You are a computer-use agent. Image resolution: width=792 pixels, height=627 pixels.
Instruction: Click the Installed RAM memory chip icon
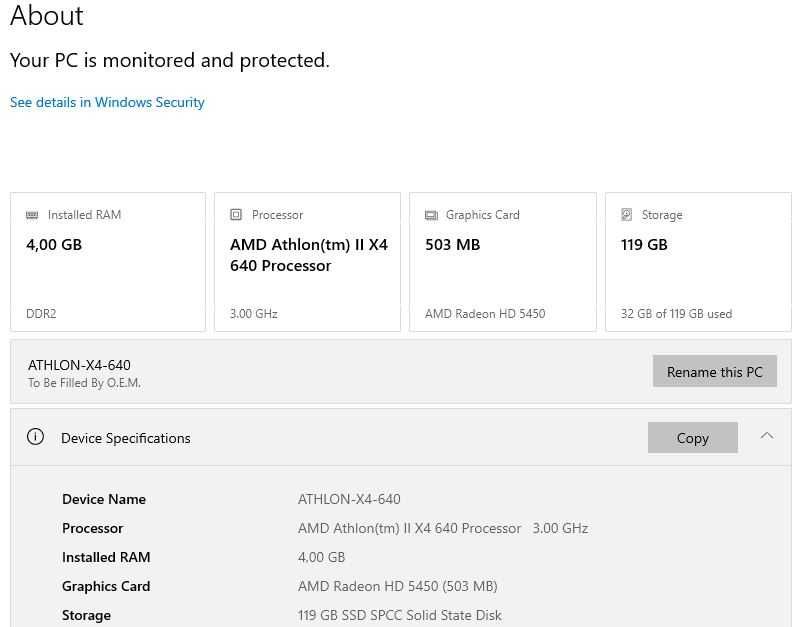[32, 215]
